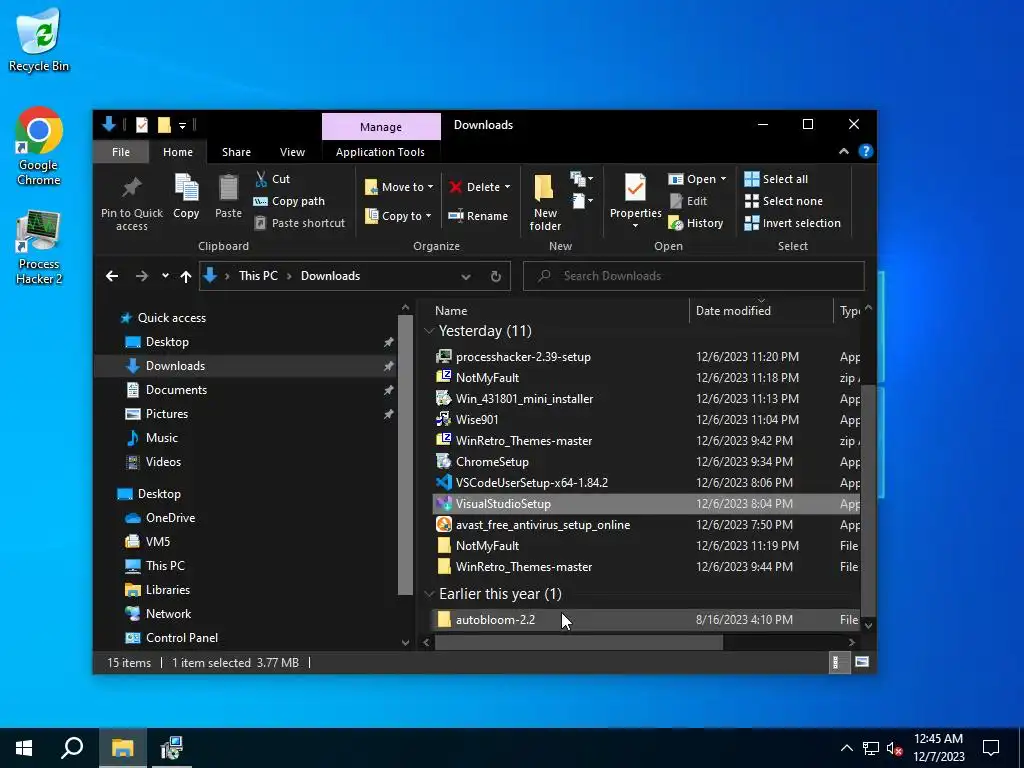The image size is (1024, 768).
Task: Click Paste shortcut in the ribbon
Action: tap(300, 223)
